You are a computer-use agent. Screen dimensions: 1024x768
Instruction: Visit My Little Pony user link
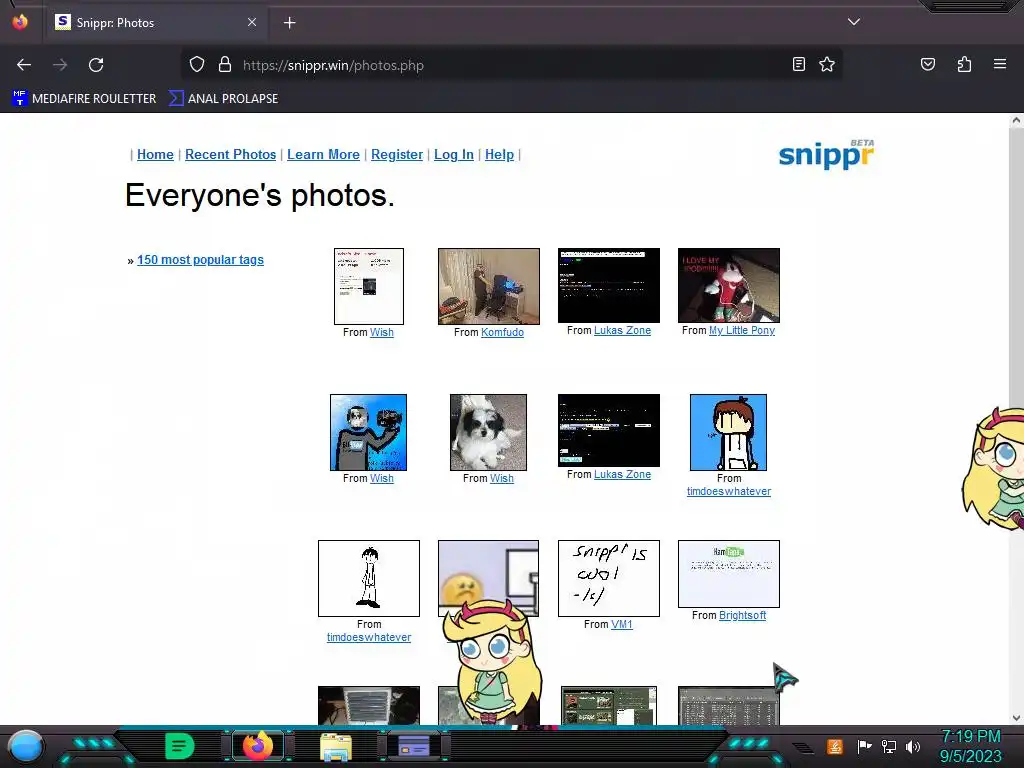(x=742, y=330)
